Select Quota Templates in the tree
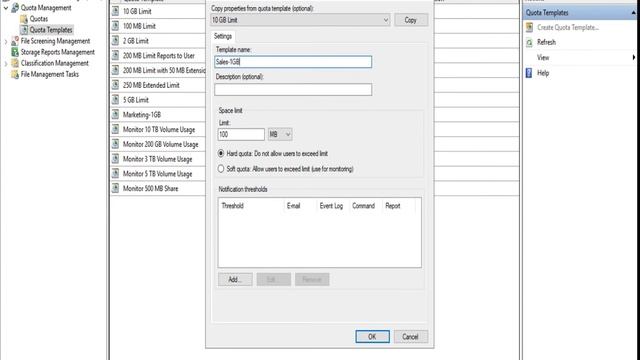Viewport: 640px width, 360px height. (x=51, y=30)
